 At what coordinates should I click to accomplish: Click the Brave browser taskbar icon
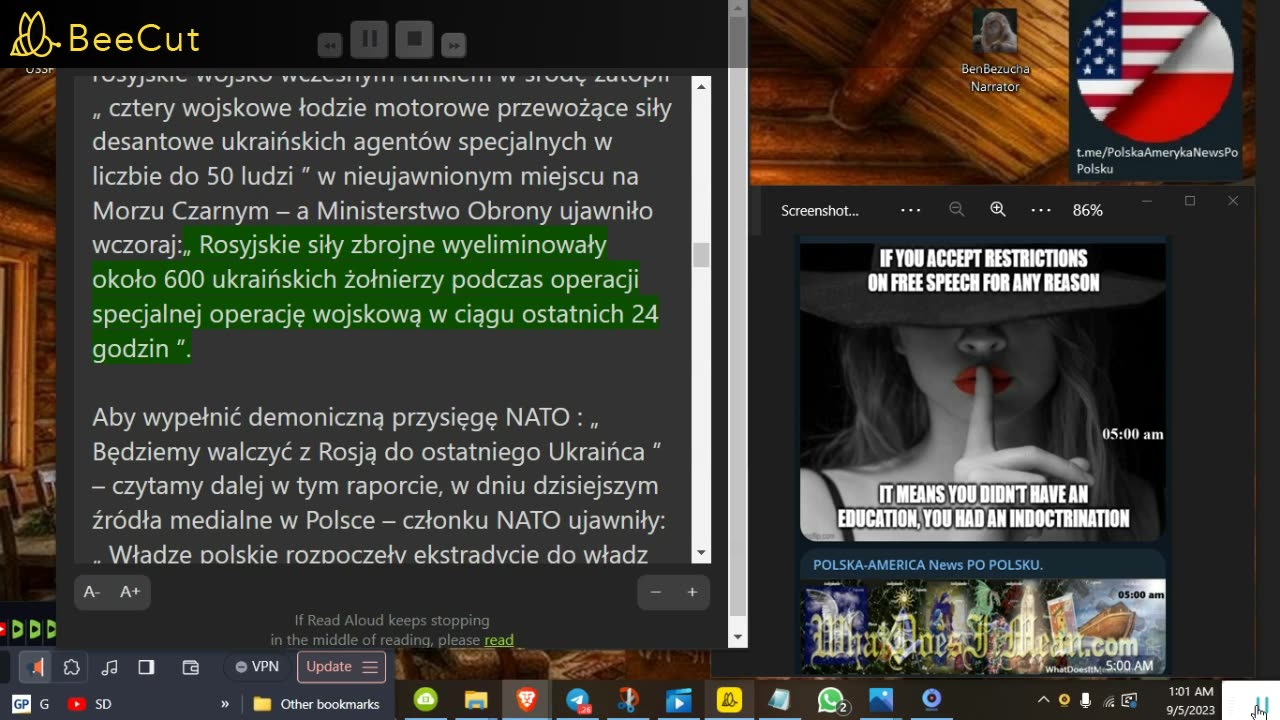(x=526, y=700)
